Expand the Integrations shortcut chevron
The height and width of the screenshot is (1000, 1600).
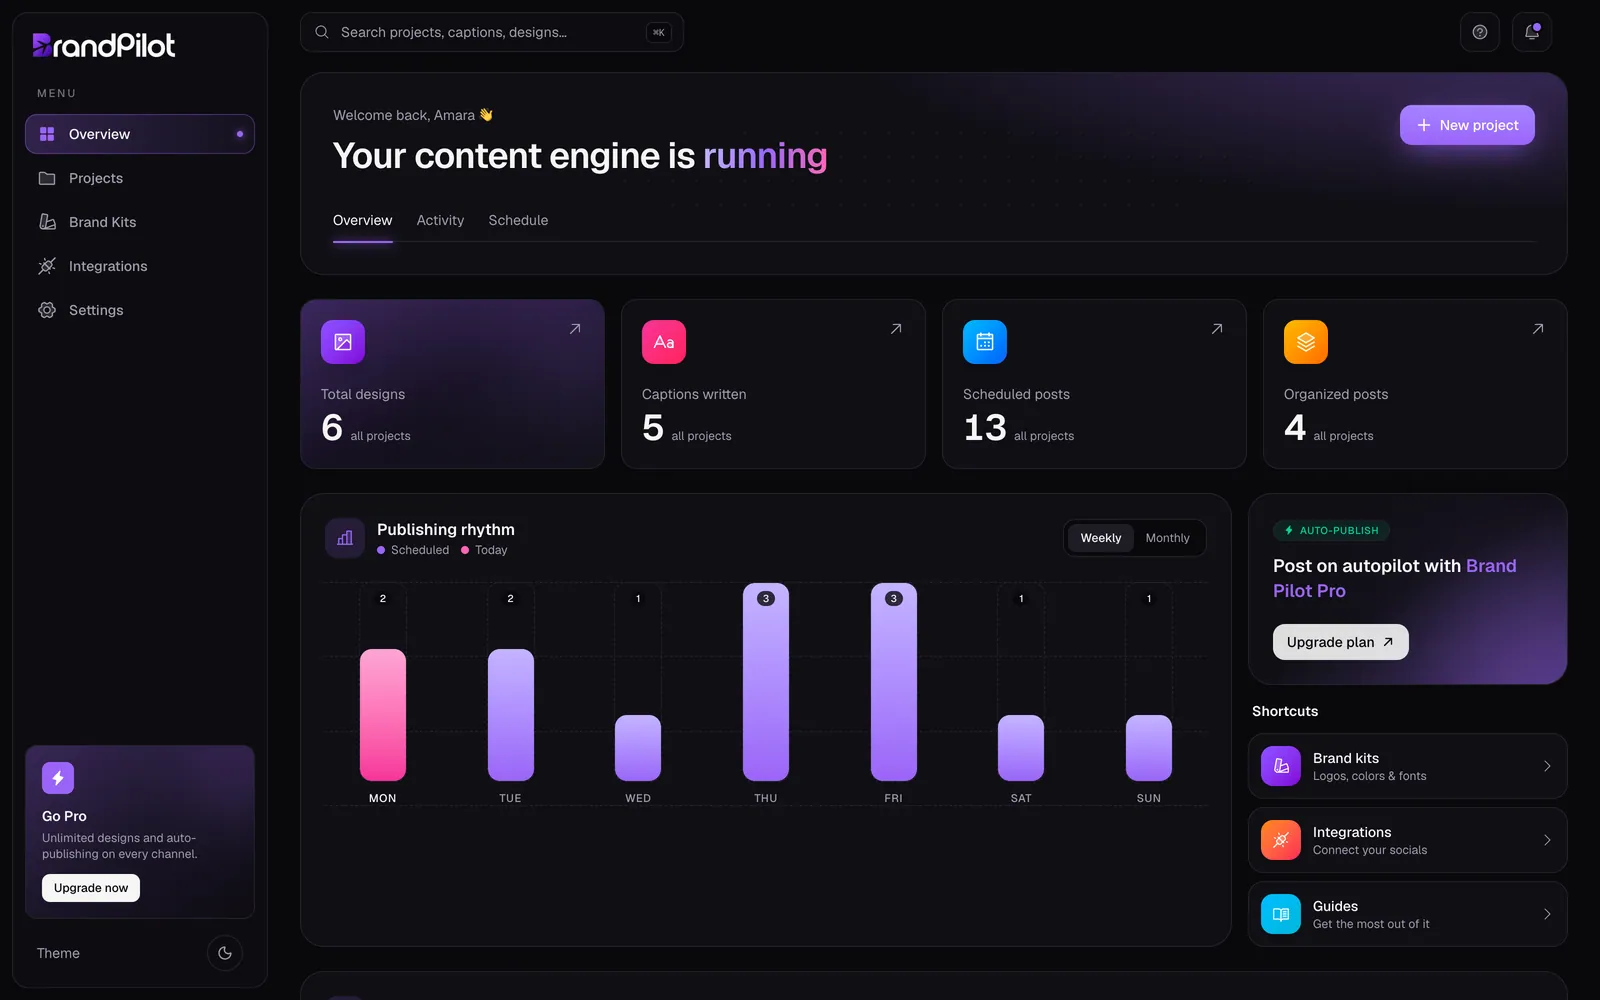click(x=1547, y=840)
